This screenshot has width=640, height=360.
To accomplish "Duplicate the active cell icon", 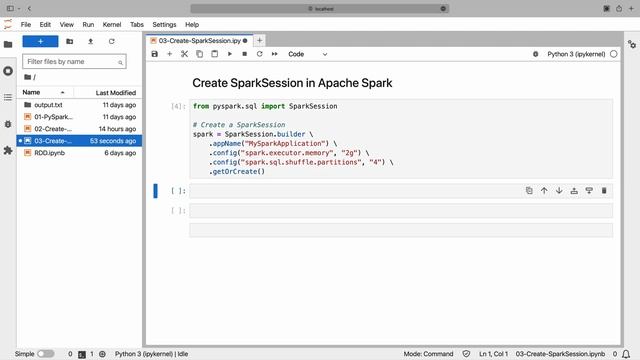I will 529,191.
